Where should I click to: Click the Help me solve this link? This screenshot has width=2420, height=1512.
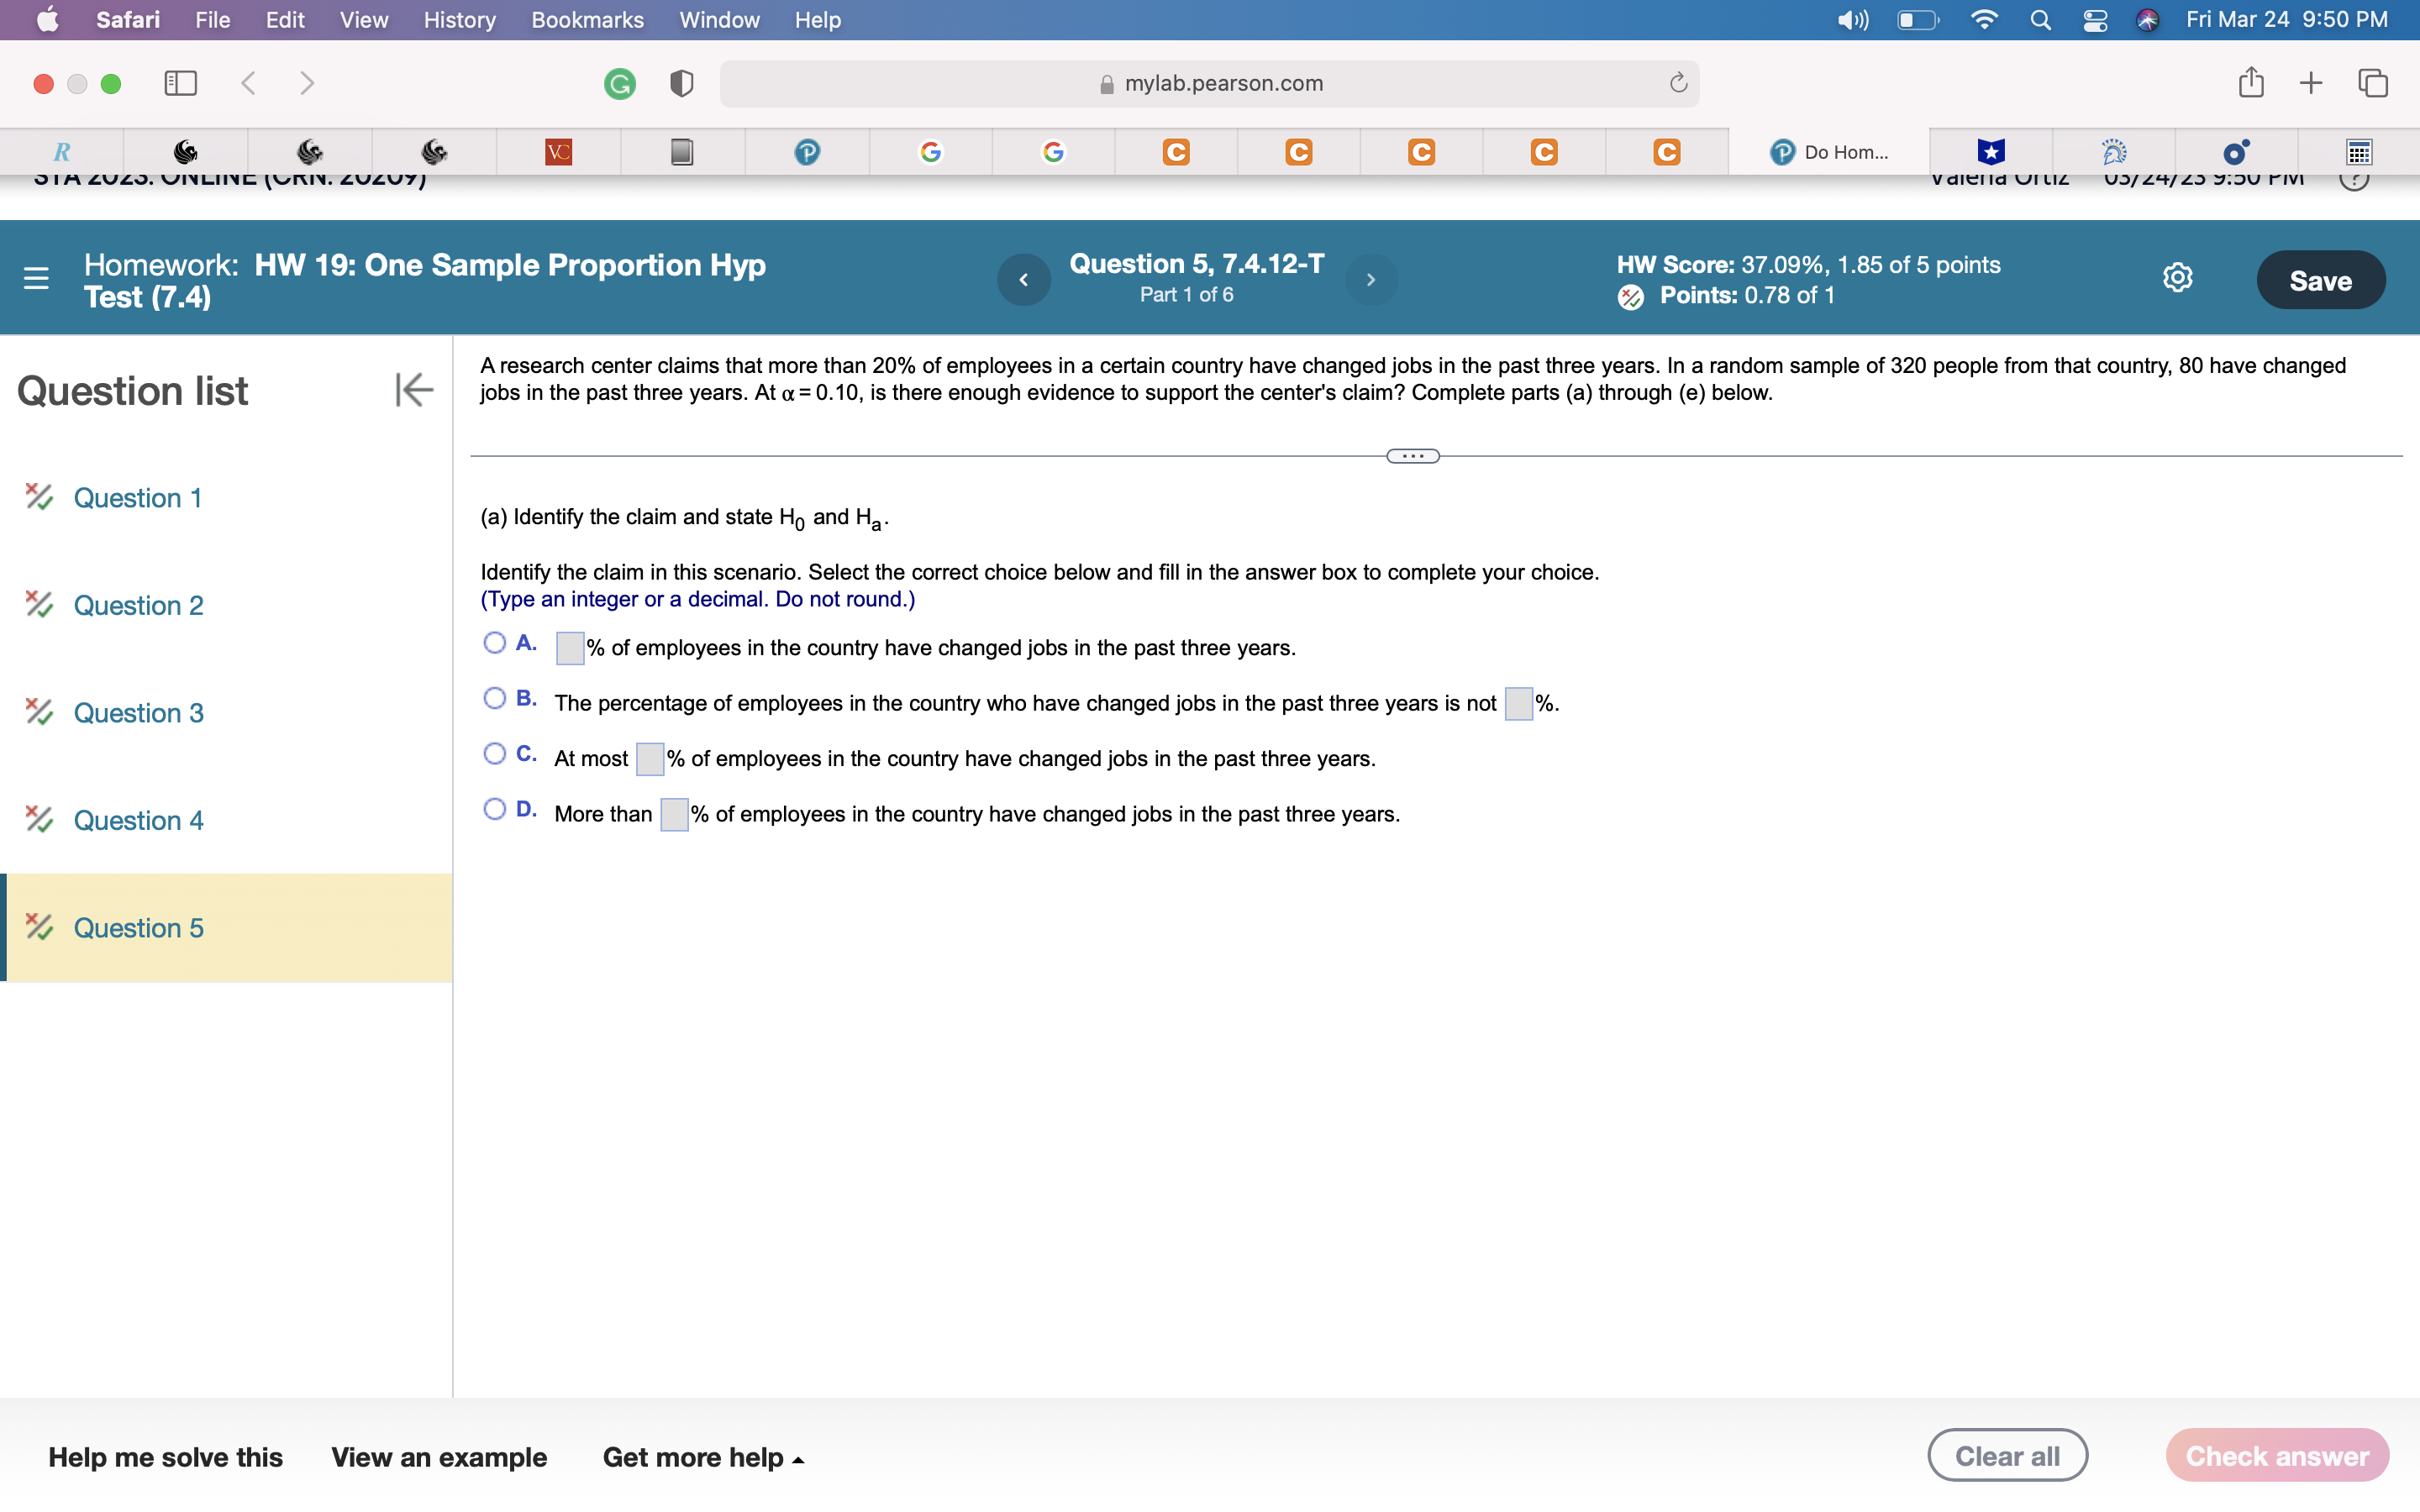[166, 1457]
